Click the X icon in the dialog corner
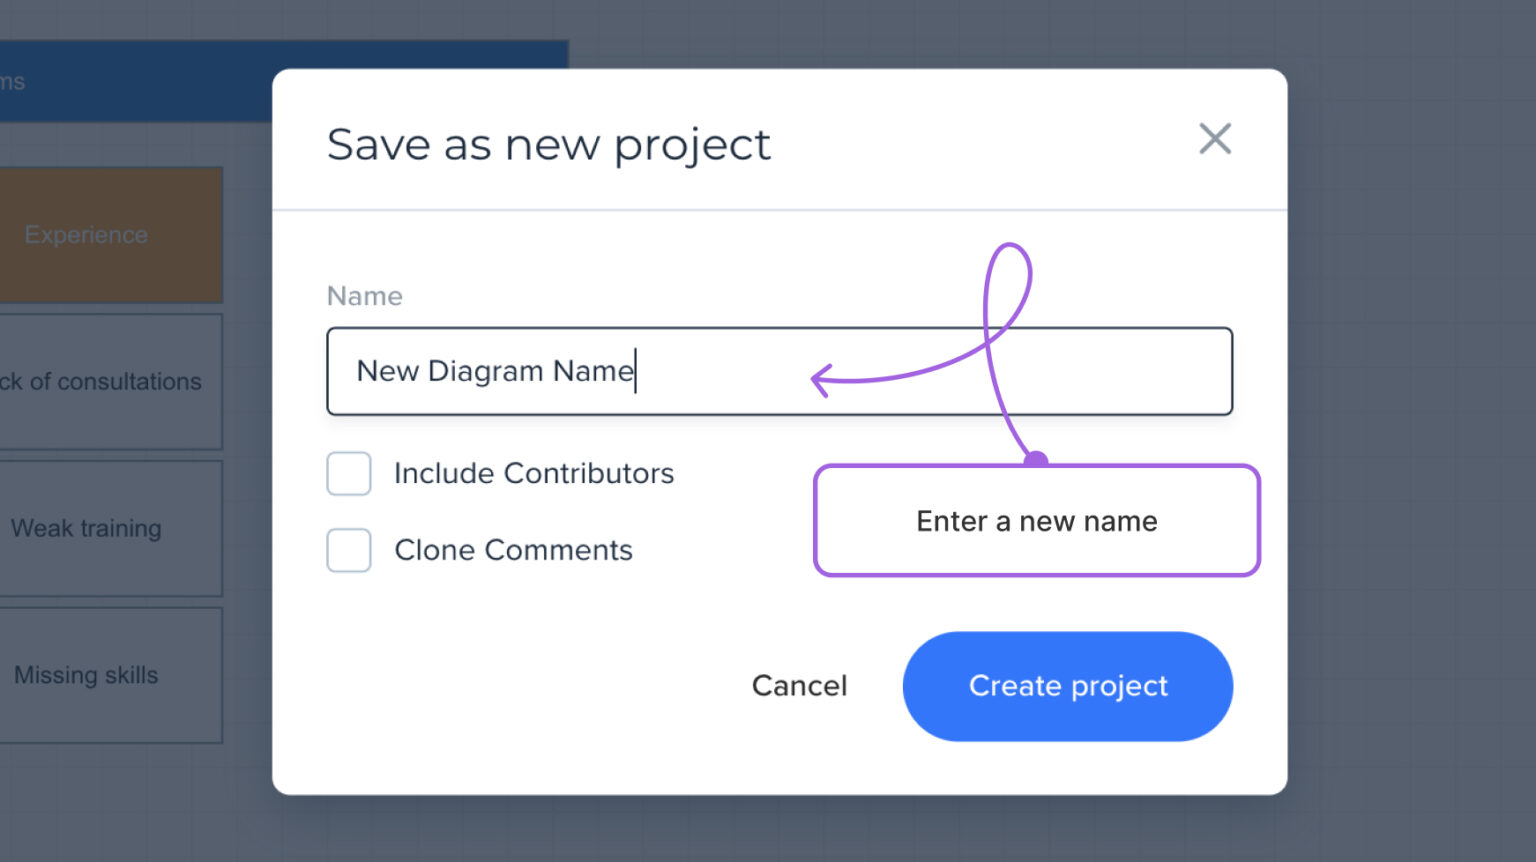The width and height of the screenshot is (1536, 862). 1215,139
